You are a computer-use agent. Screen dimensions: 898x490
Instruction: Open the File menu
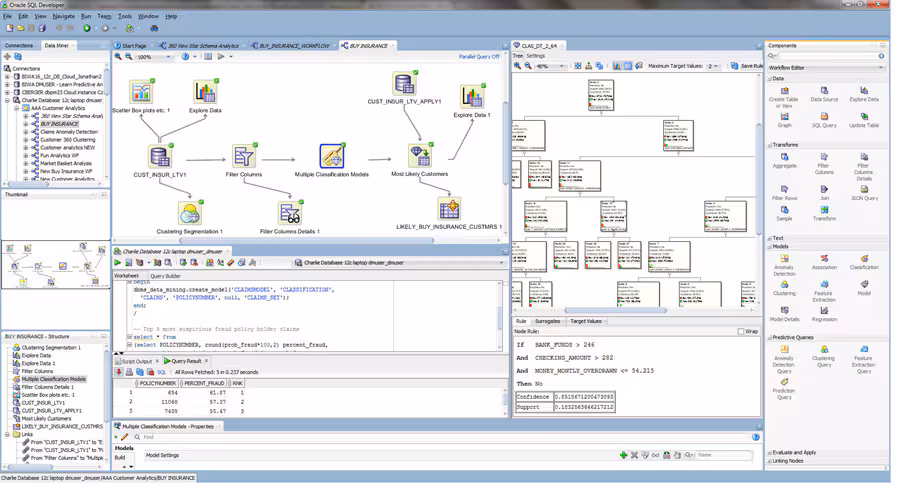[x=7, y=16]
